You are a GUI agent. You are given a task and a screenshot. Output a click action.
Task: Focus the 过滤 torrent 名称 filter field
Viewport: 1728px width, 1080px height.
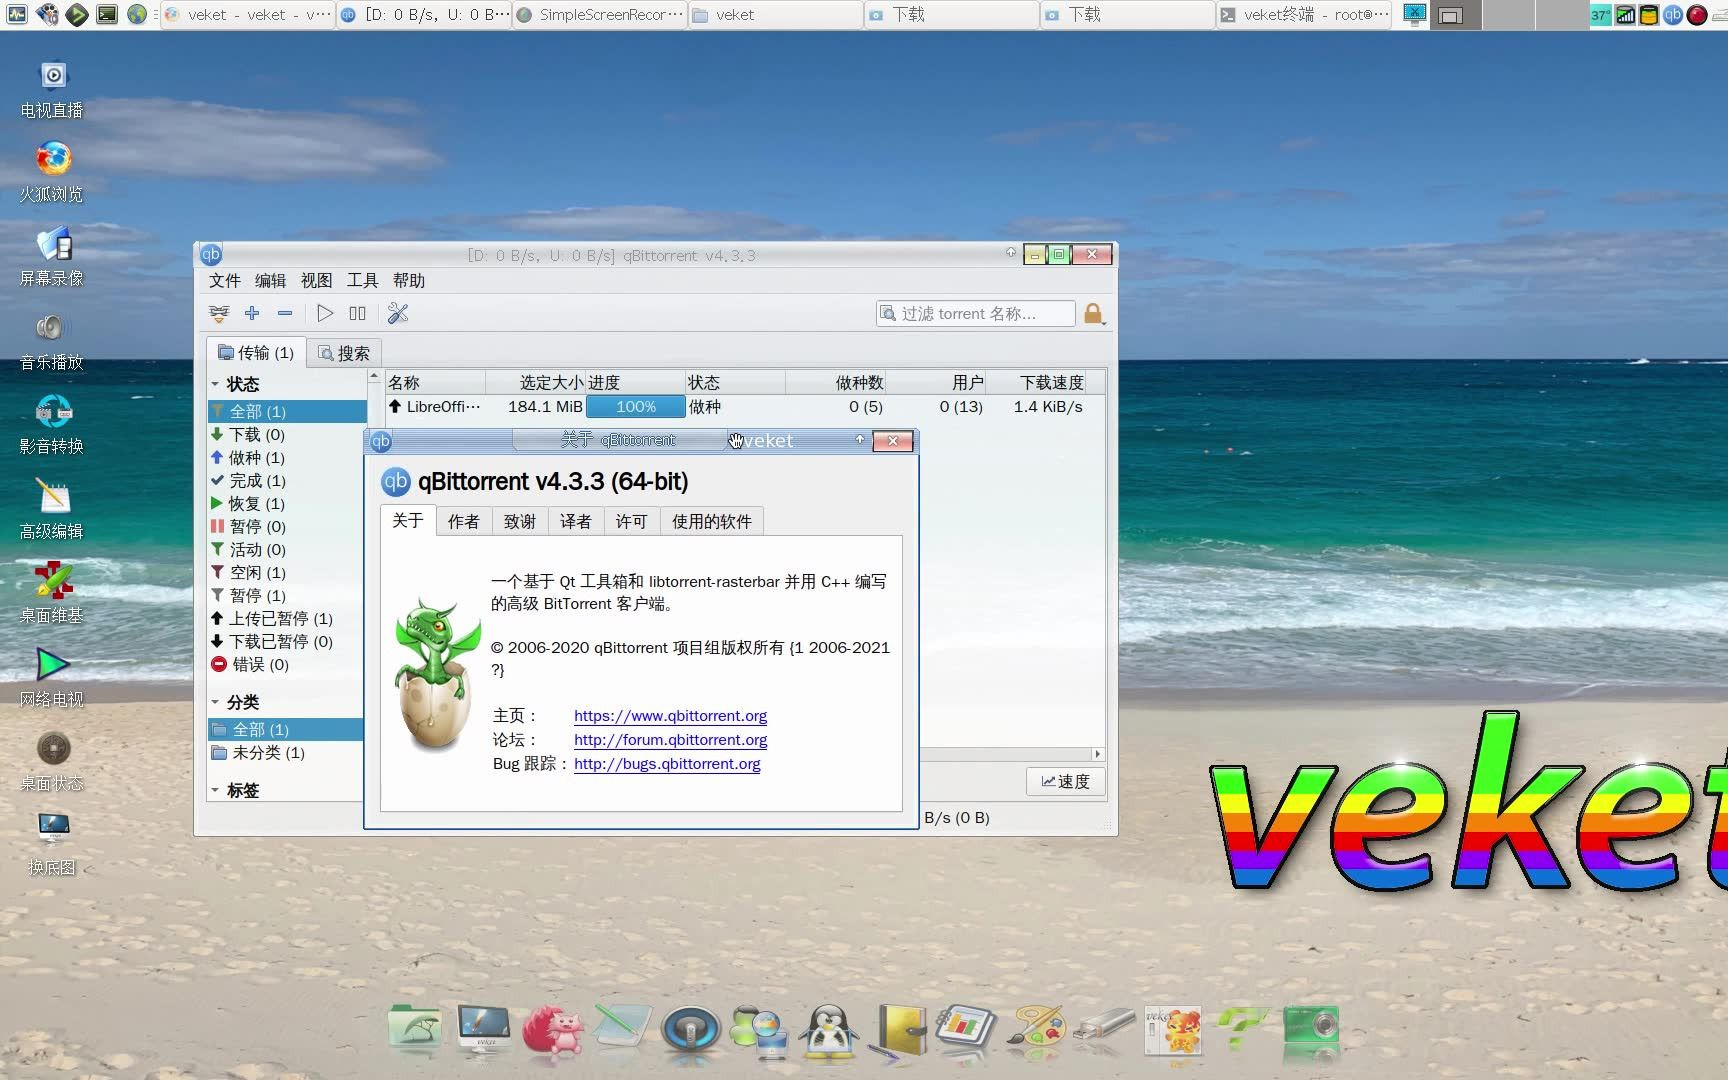pyautogui.click(x=976, y=314)
